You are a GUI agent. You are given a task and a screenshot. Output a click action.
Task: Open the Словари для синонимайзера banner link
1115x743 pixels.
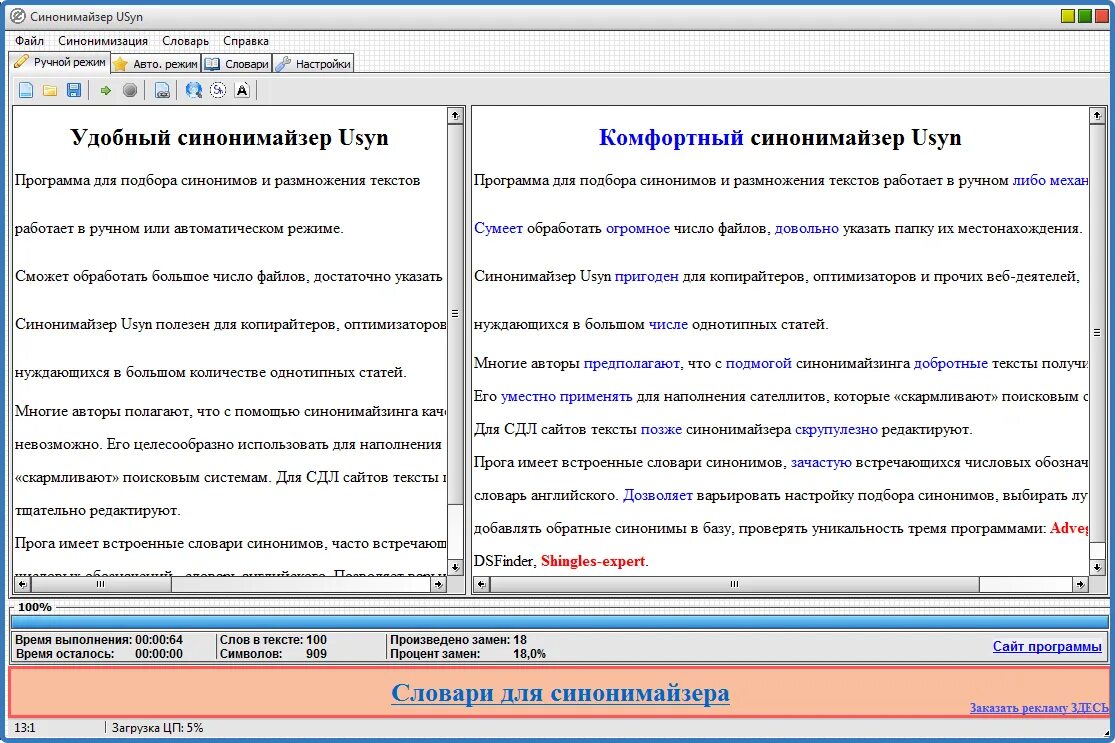[x=560, y=693]
